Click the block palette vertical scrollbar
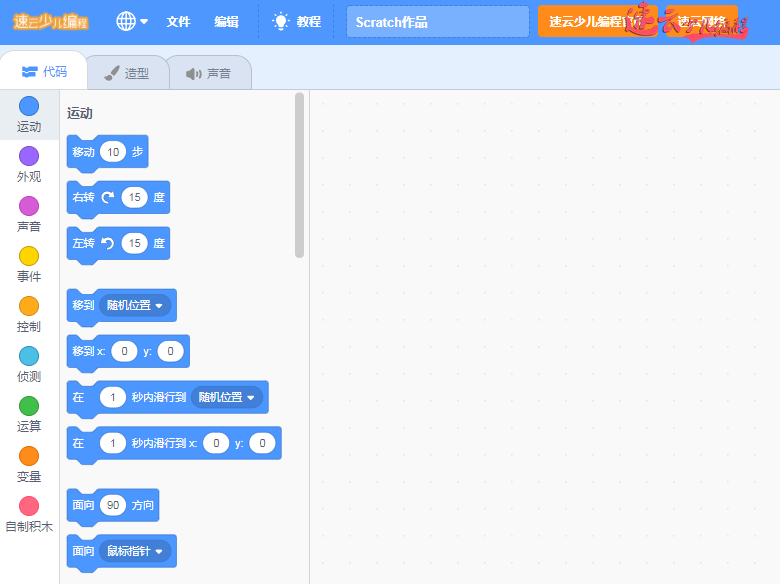Image resolution: width=780 pixels, height=584 pixels. point(299,175)
